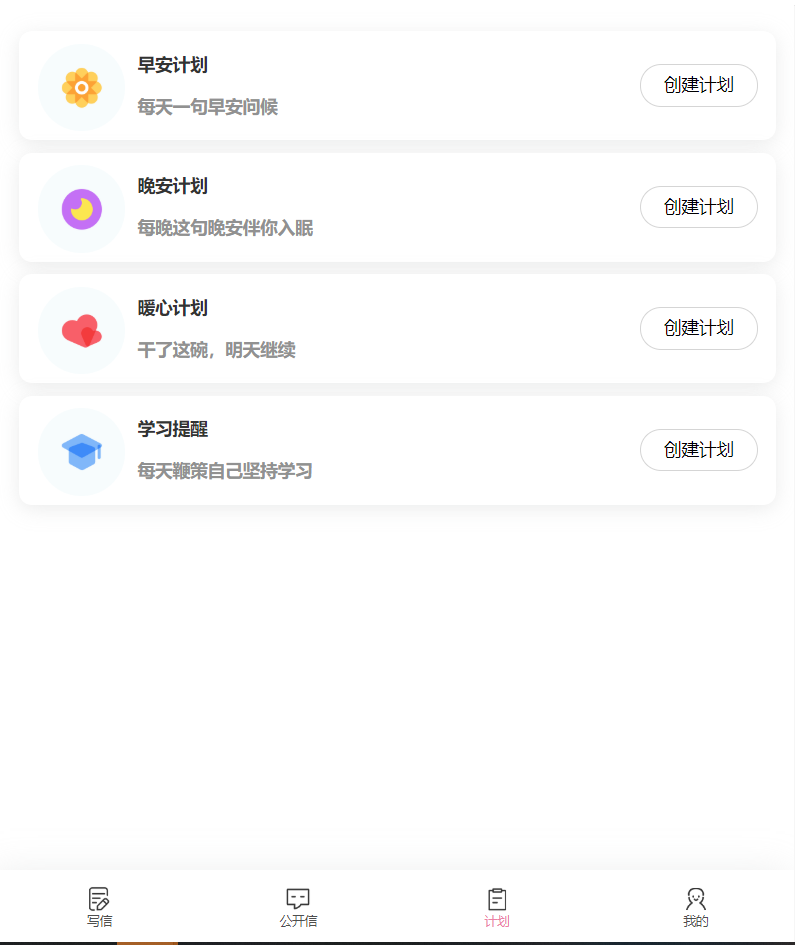The image size is (795, 945).
Task: Tap the 公开信 speech bubble icon
Action: click(298, 898)
